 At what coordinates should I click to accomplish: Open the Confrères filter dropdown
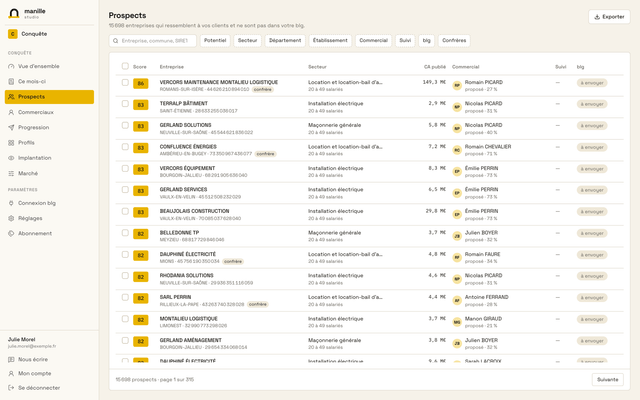point(454,40)
